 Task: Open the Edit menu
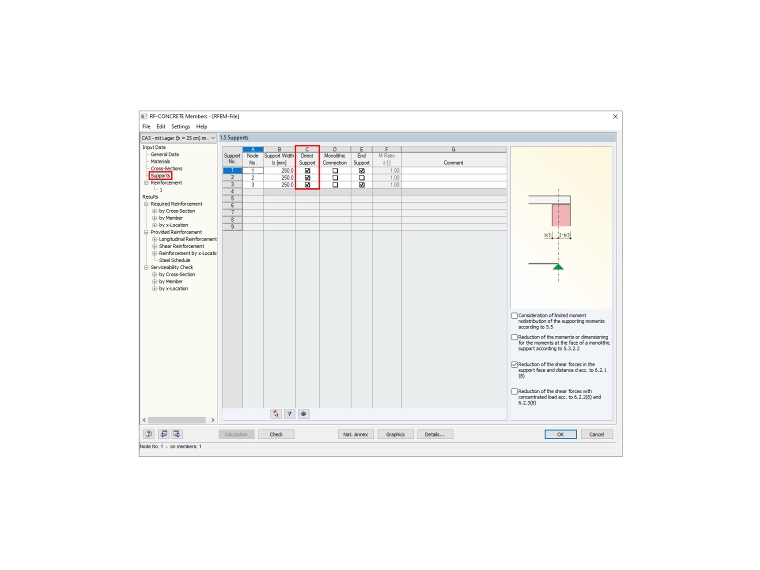coord(161,127)
